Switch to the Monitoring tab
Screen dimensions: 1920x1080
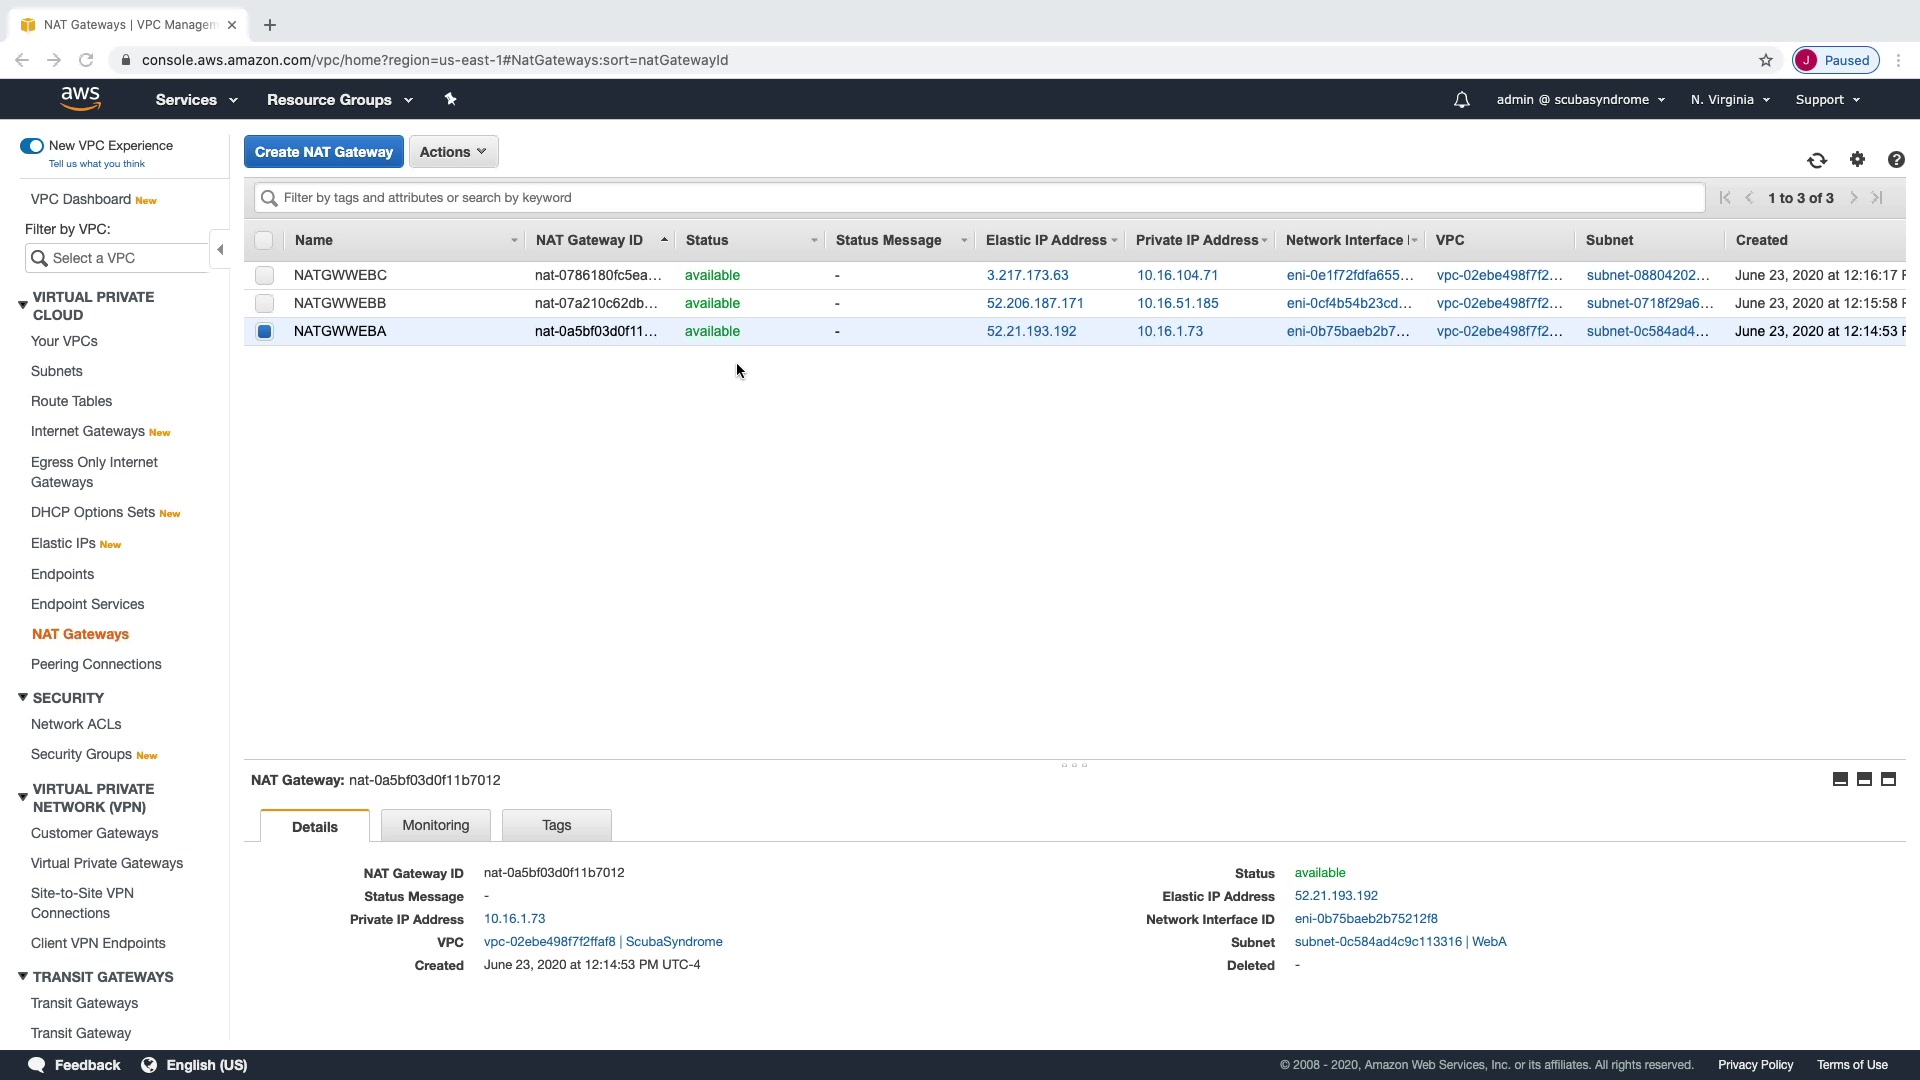pyautogui.click(x=435, y=825)
